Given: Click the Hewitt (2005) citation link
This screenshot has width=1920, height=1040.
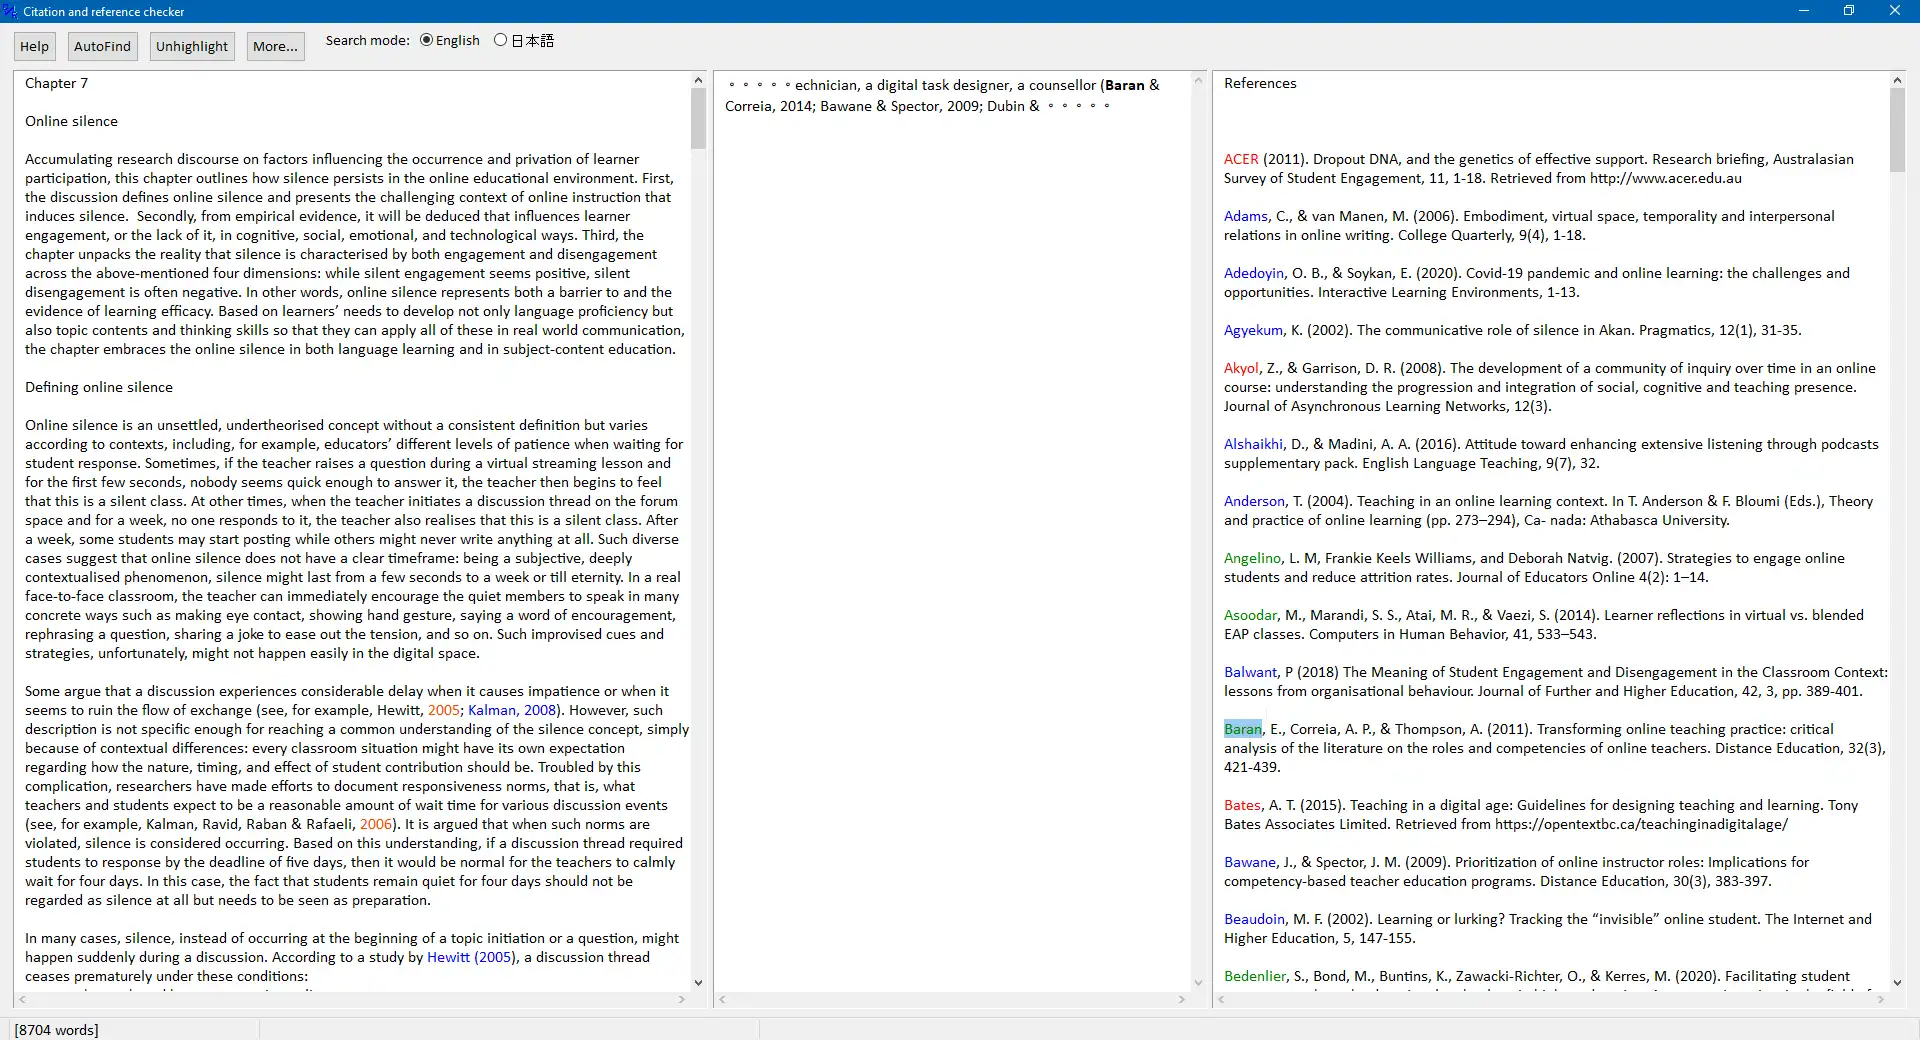Looking at the screenshot, I should pyautogui.click(x=471, y=957).
